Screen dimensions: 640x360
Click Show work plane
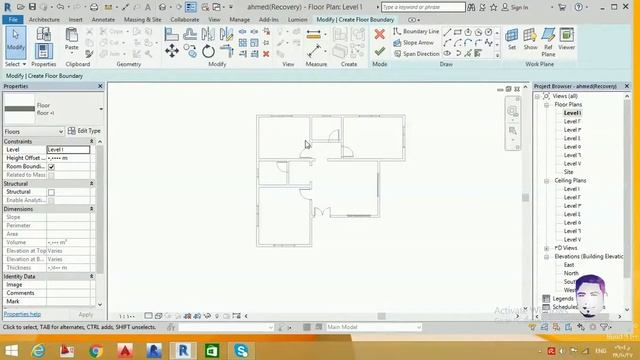point(530,39)
